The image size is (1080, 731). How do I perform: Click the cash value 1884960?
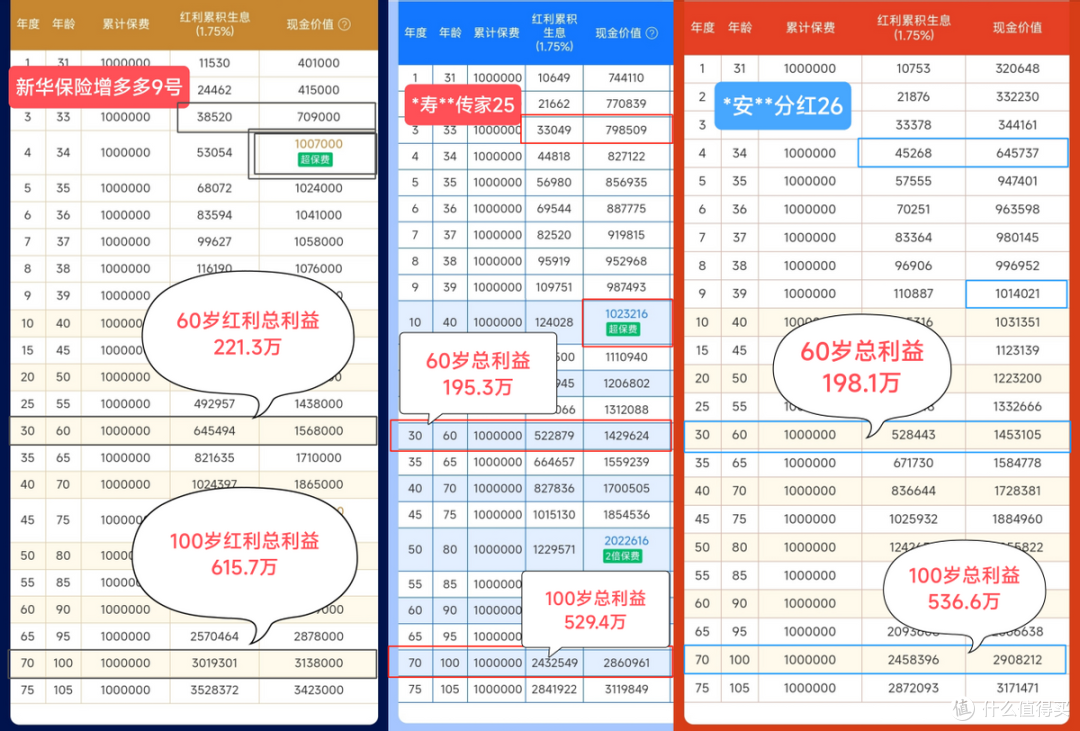1017,519
